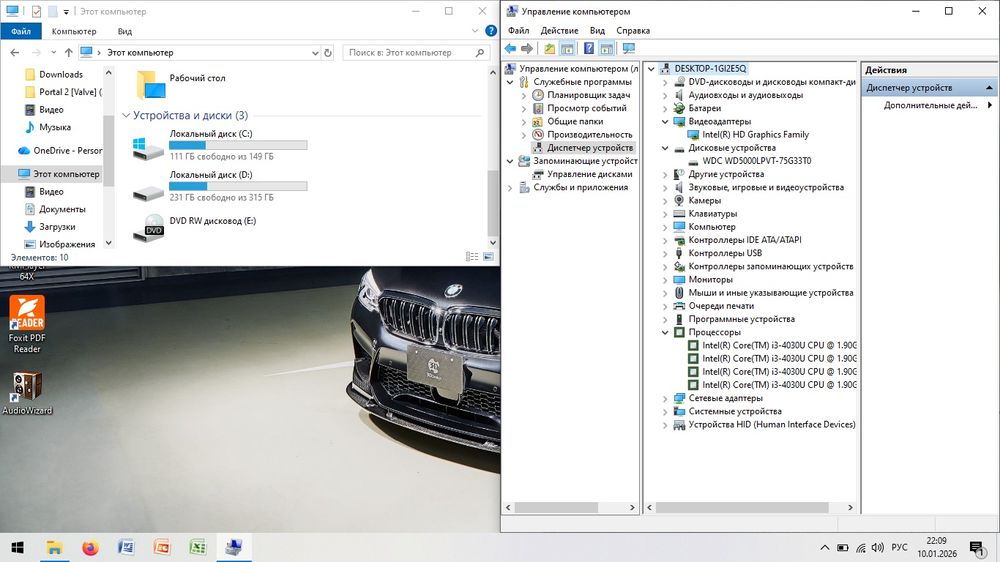Image resolution: width=1000 pixels, height=562 pixels.
Task: Open Firefox from the taskbar
Action: point(90,547)
